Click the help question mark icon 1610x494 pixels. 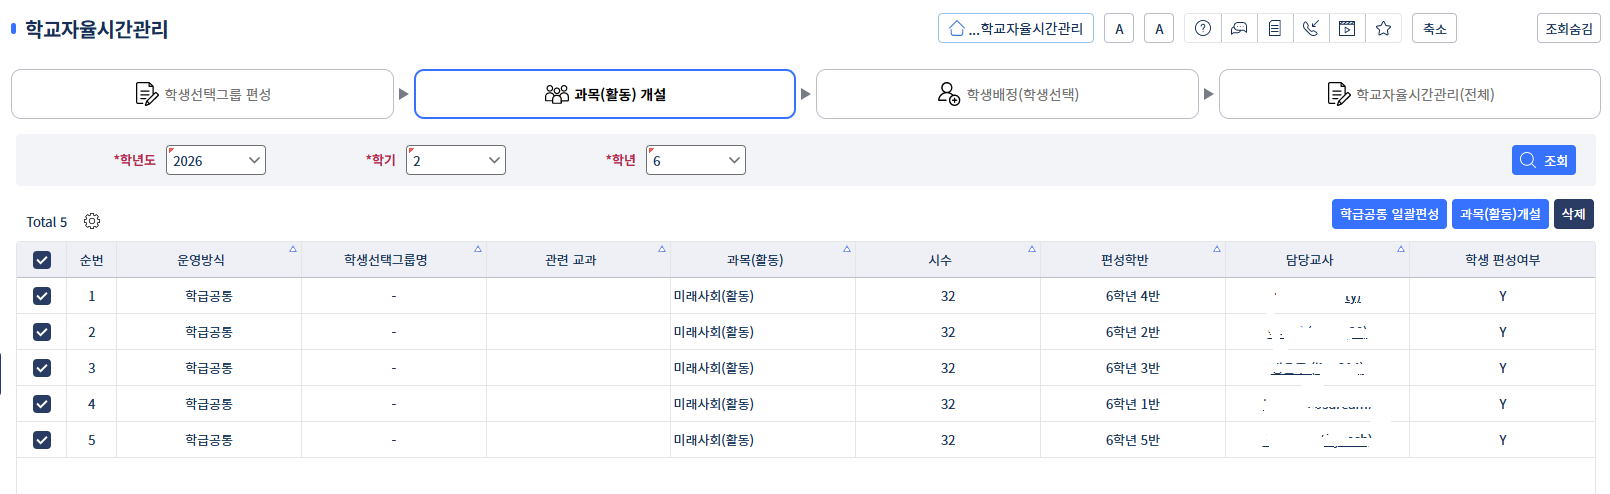coord(1203,29)
